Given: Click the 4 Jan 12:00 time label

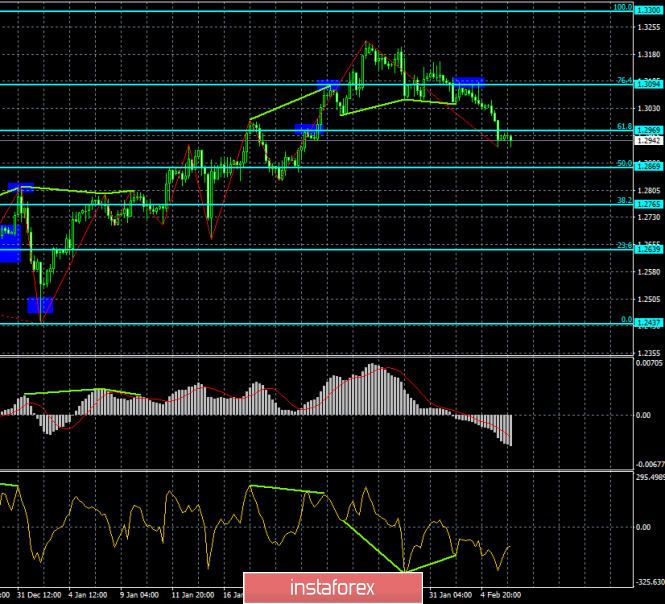Looking at the screenshot, I should point(88,595).
